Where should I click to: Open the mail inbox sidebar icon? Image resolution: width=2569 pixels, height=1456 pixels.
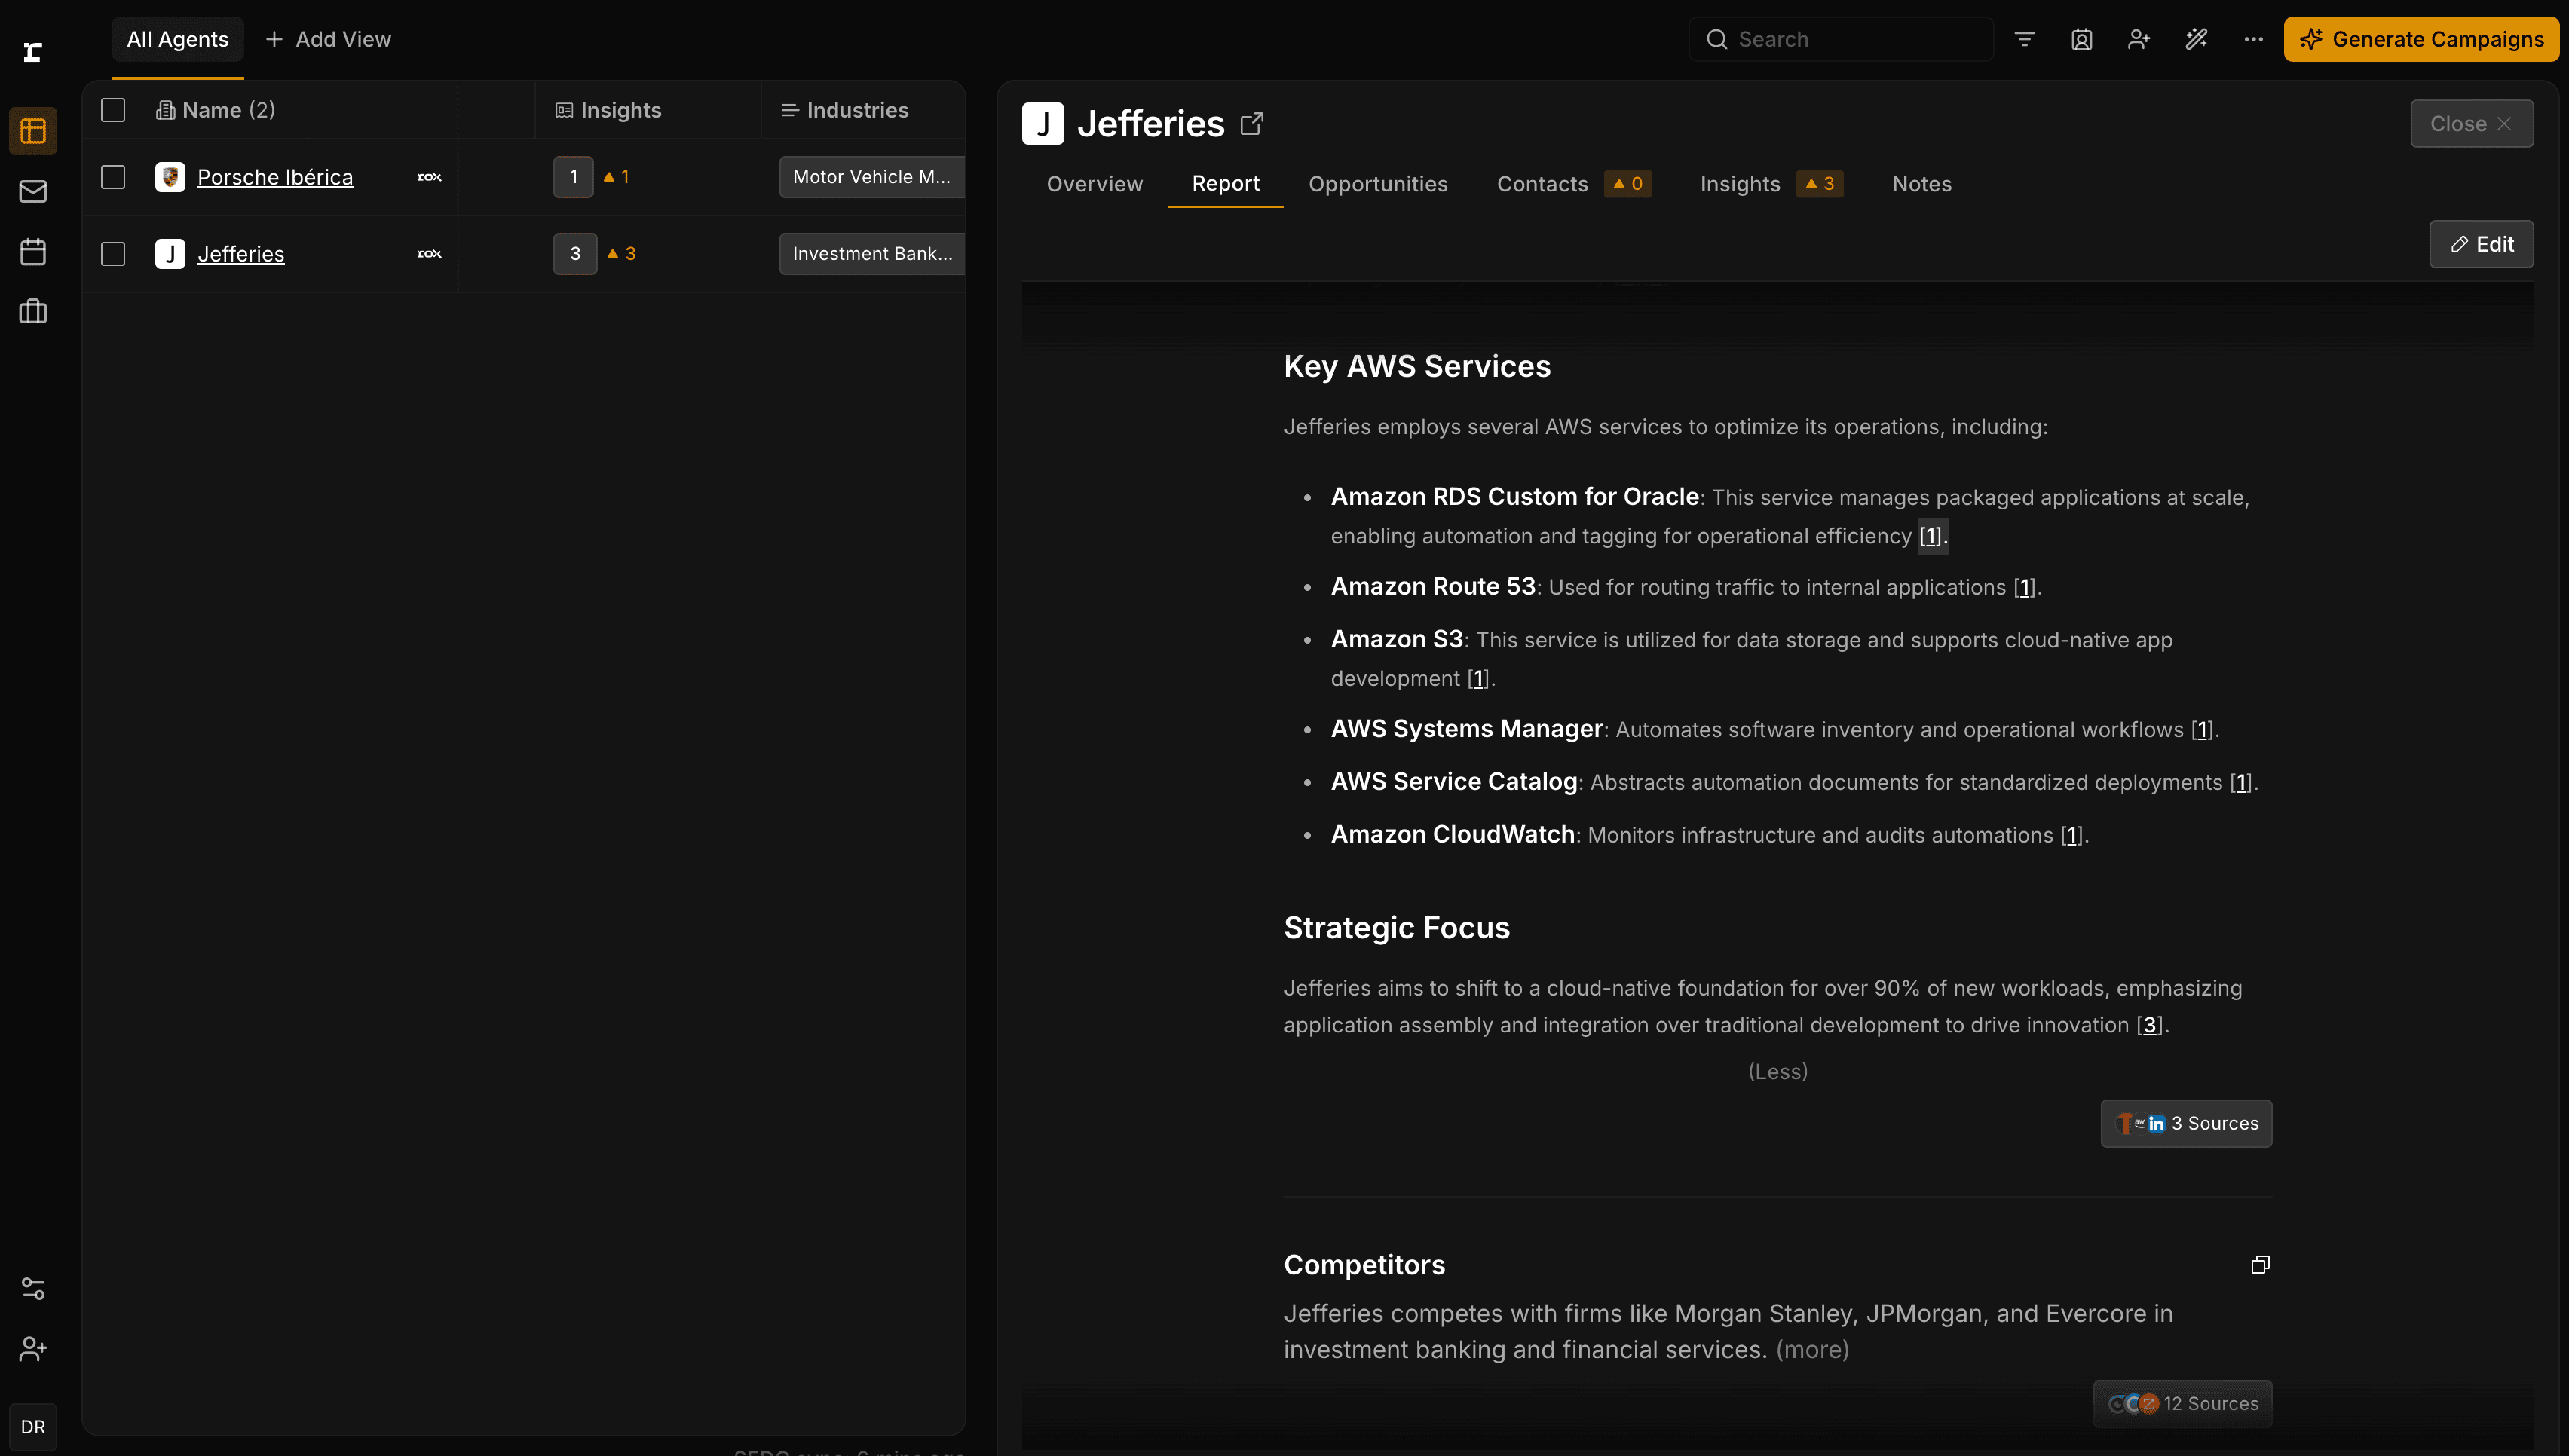[x=33, y=191]
